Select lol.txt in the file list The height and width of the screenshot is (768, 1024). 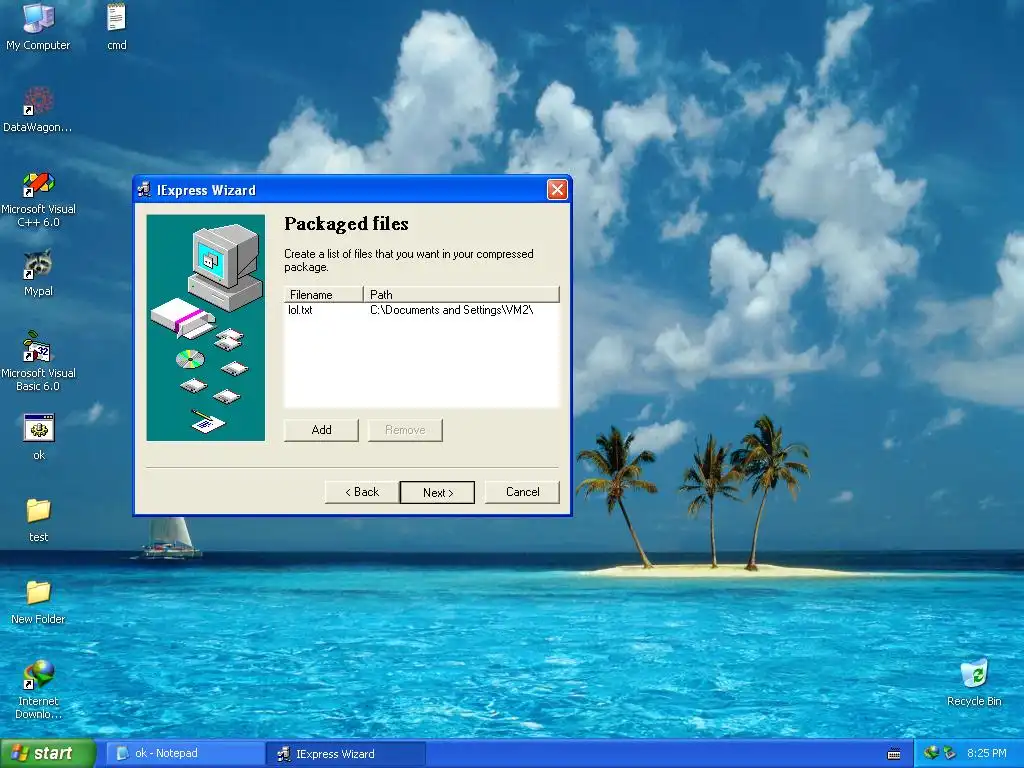point(300,310)
